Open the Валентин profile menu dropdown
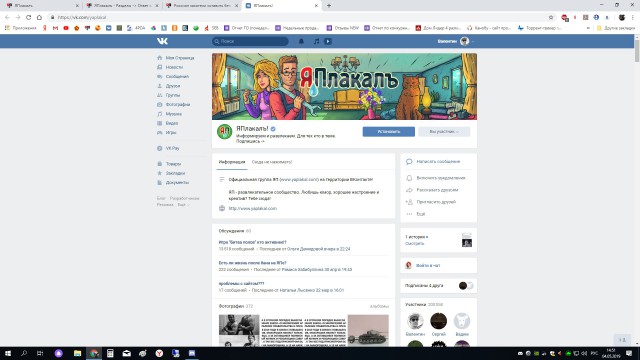Viewport: 640px width, 360px height. [456, 41]
